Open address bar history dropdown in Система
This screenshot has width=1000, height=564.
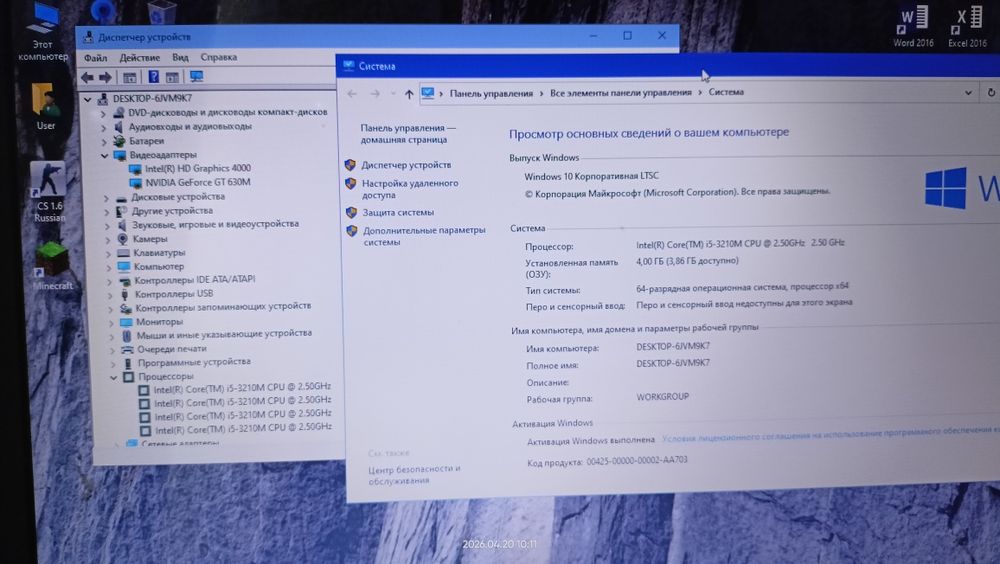coord(968,93)
